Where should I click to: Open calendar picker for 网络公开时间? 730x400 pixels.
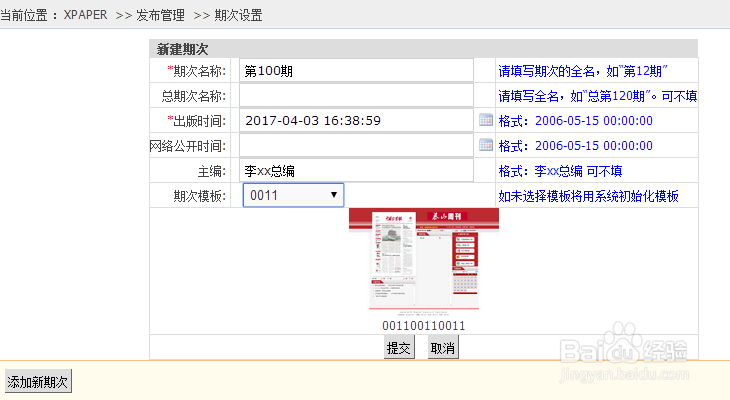click(x=486, y=145)
